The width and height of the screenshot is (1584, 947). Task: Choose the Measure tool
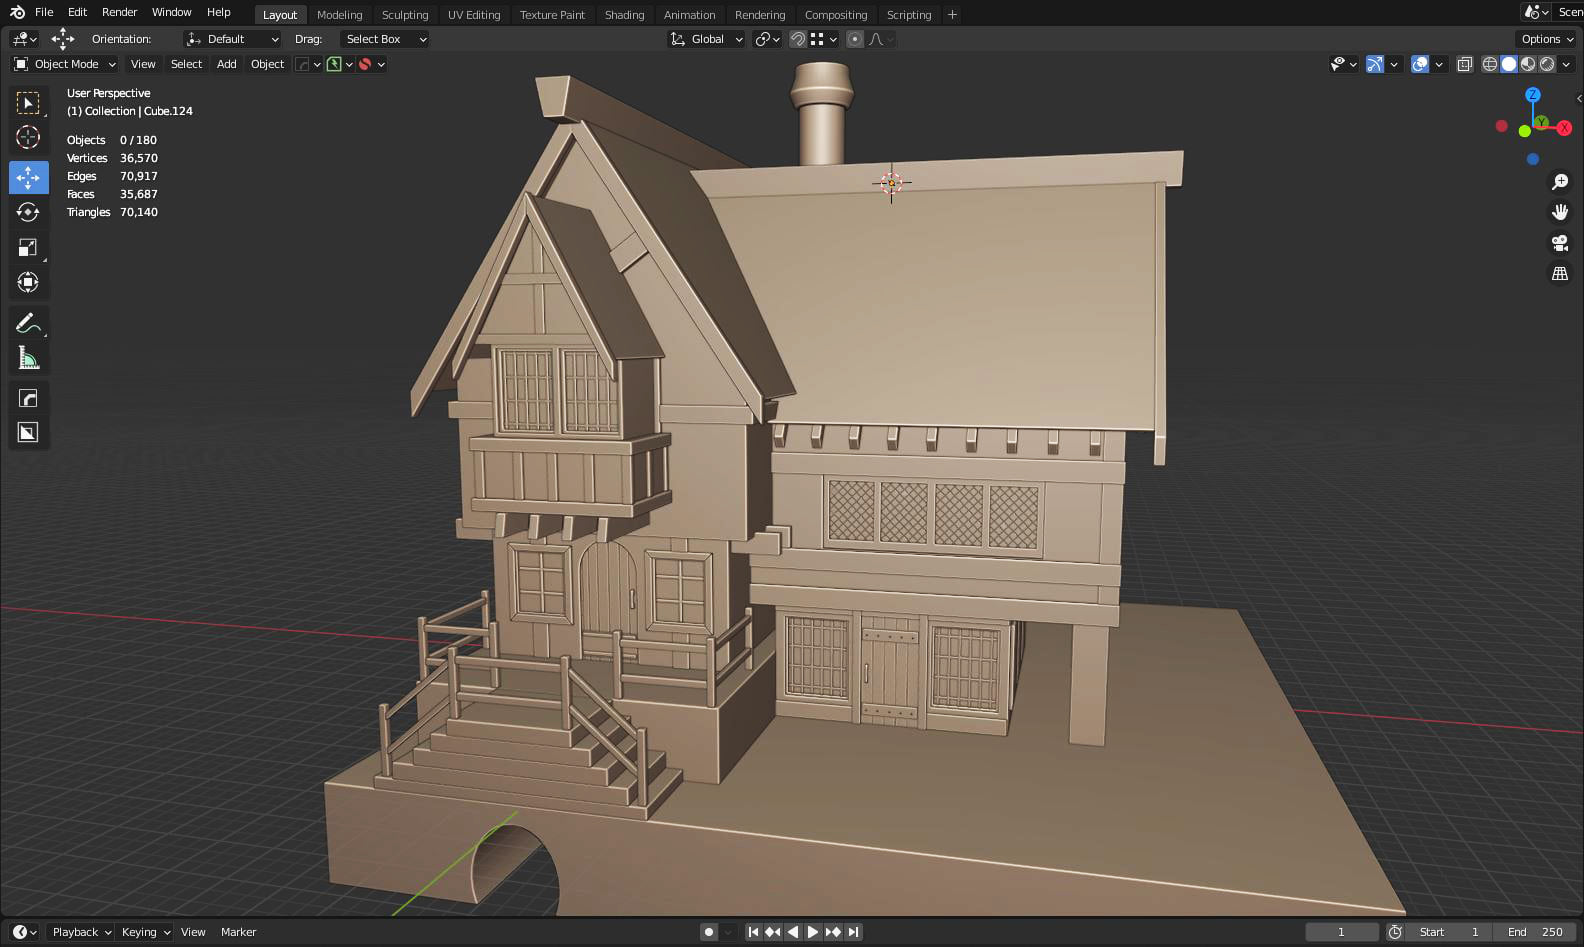pyautogui.click(x=28, y=358)
